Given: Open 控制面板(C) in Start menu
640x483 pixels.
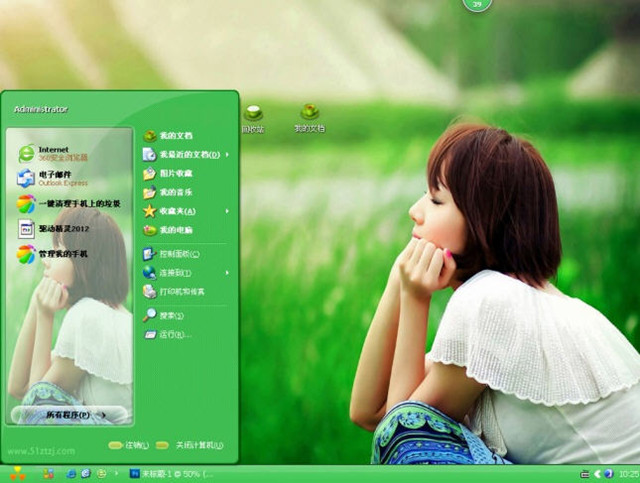Looking at the screenshot, I should click(171, 254).
